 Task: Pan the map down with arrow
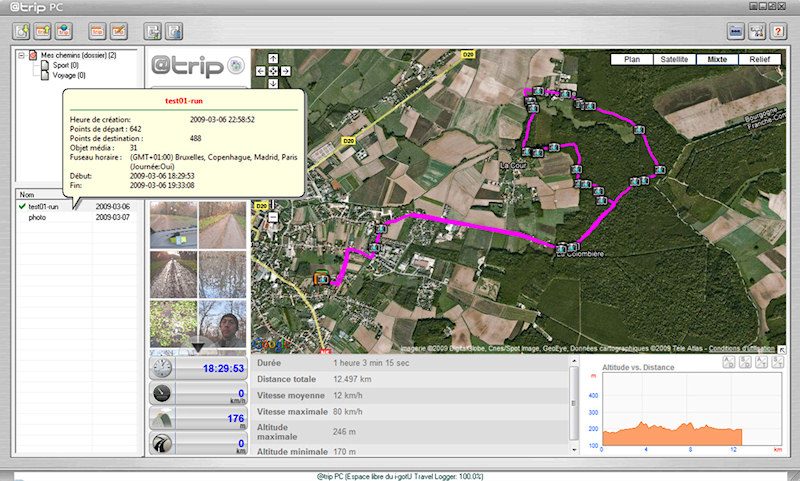pyautogui.click(x=273, y=83)
